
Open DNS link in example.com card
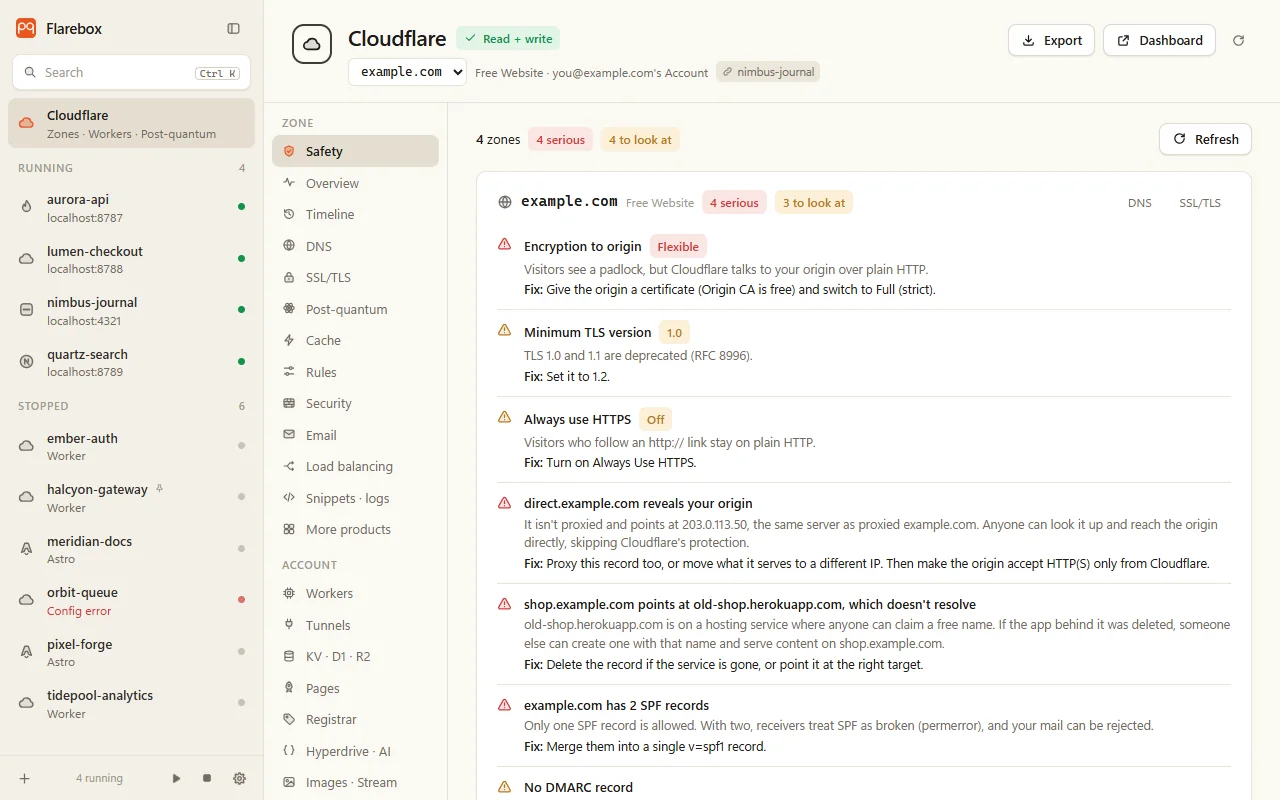(x=1140, y=203)
